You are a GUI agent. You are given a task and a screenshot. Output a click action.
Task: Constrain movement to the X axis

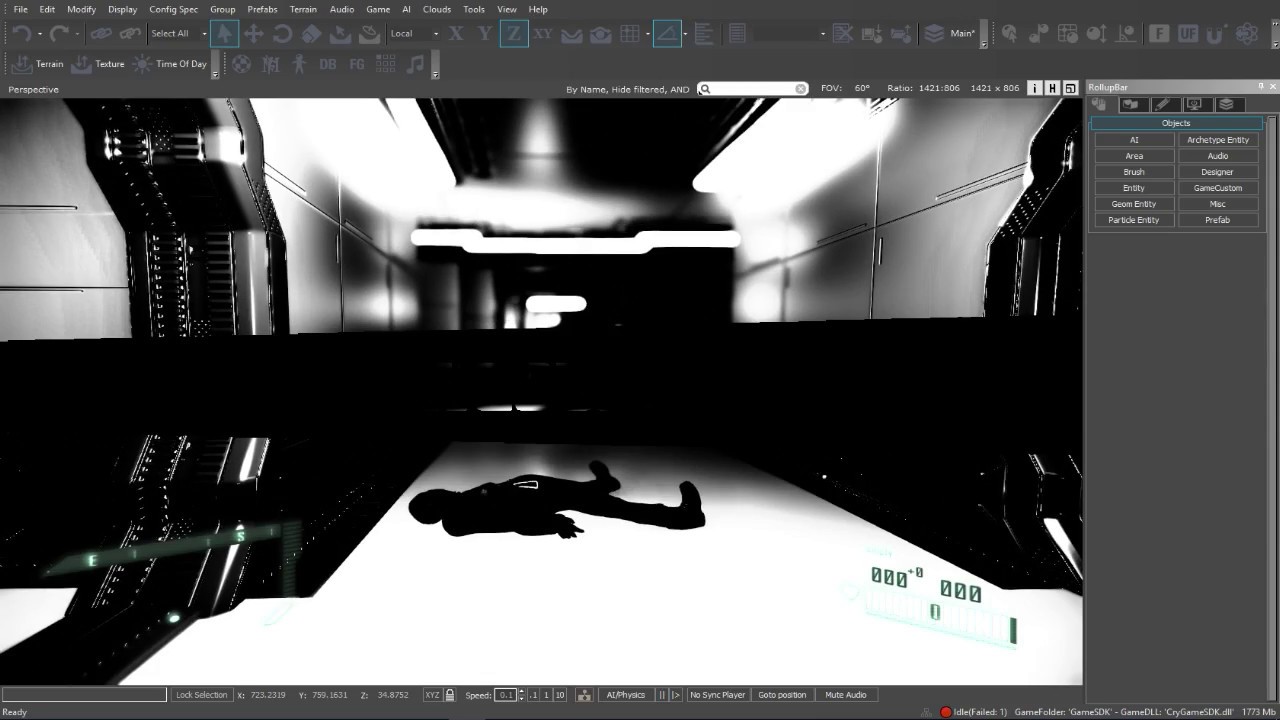click(x=456, y=33)
